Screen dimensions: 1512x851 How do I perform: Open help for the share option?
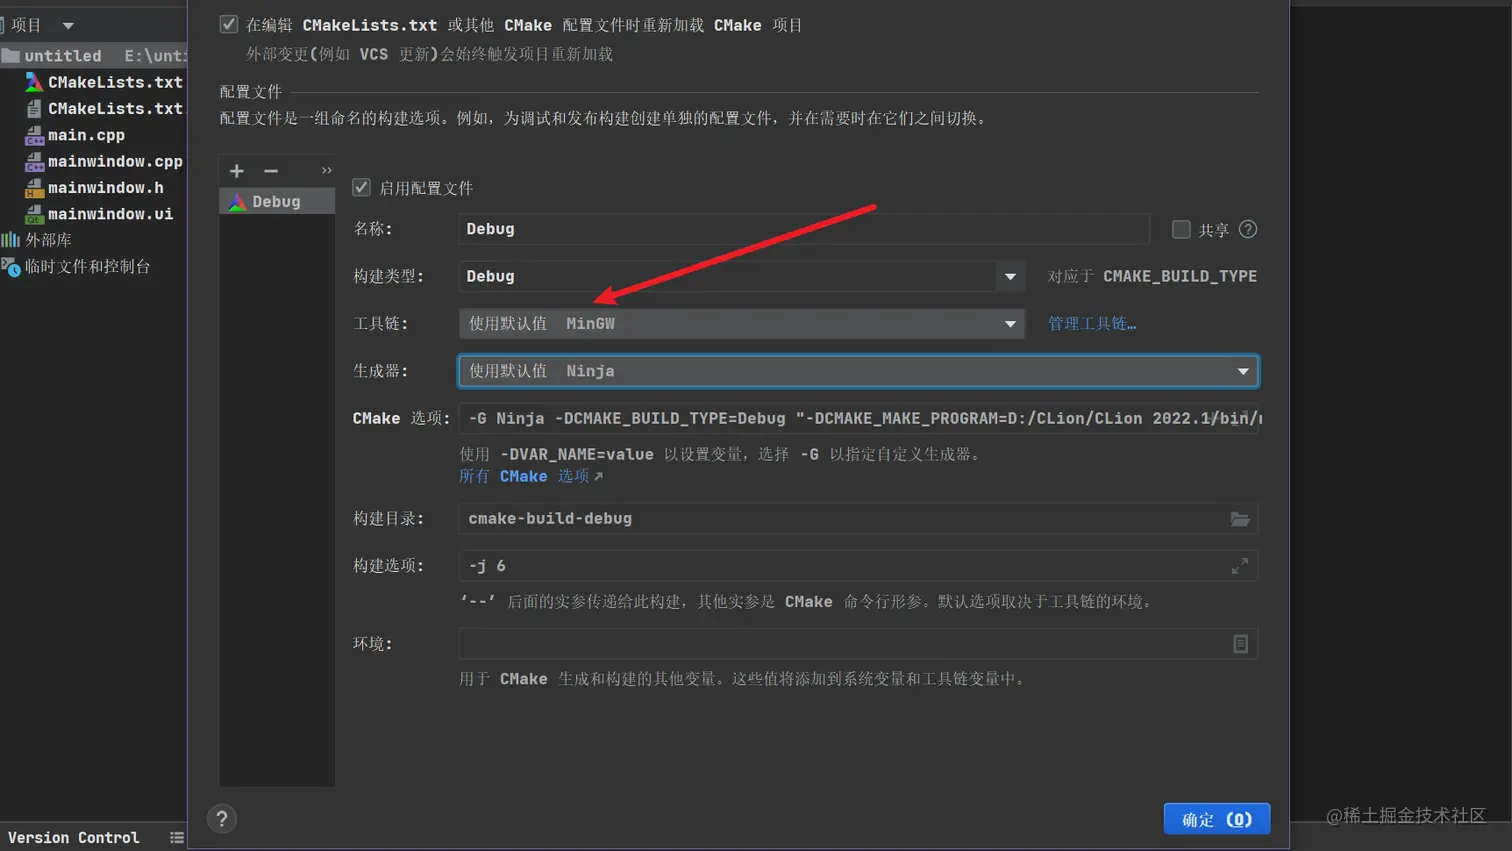[x=1248, y=229]
